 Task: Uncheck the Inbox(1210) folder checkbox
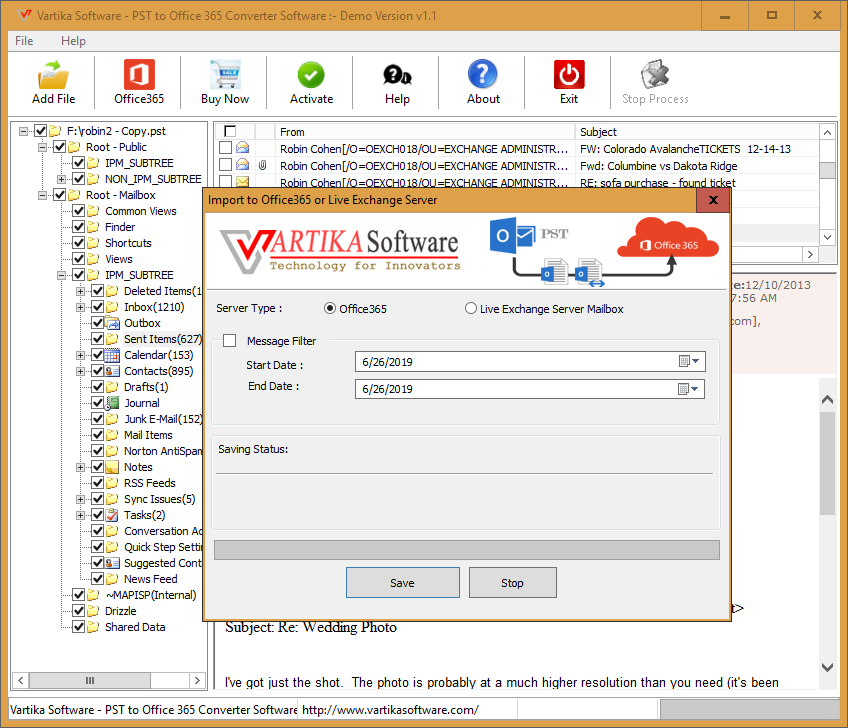(97, 307)
